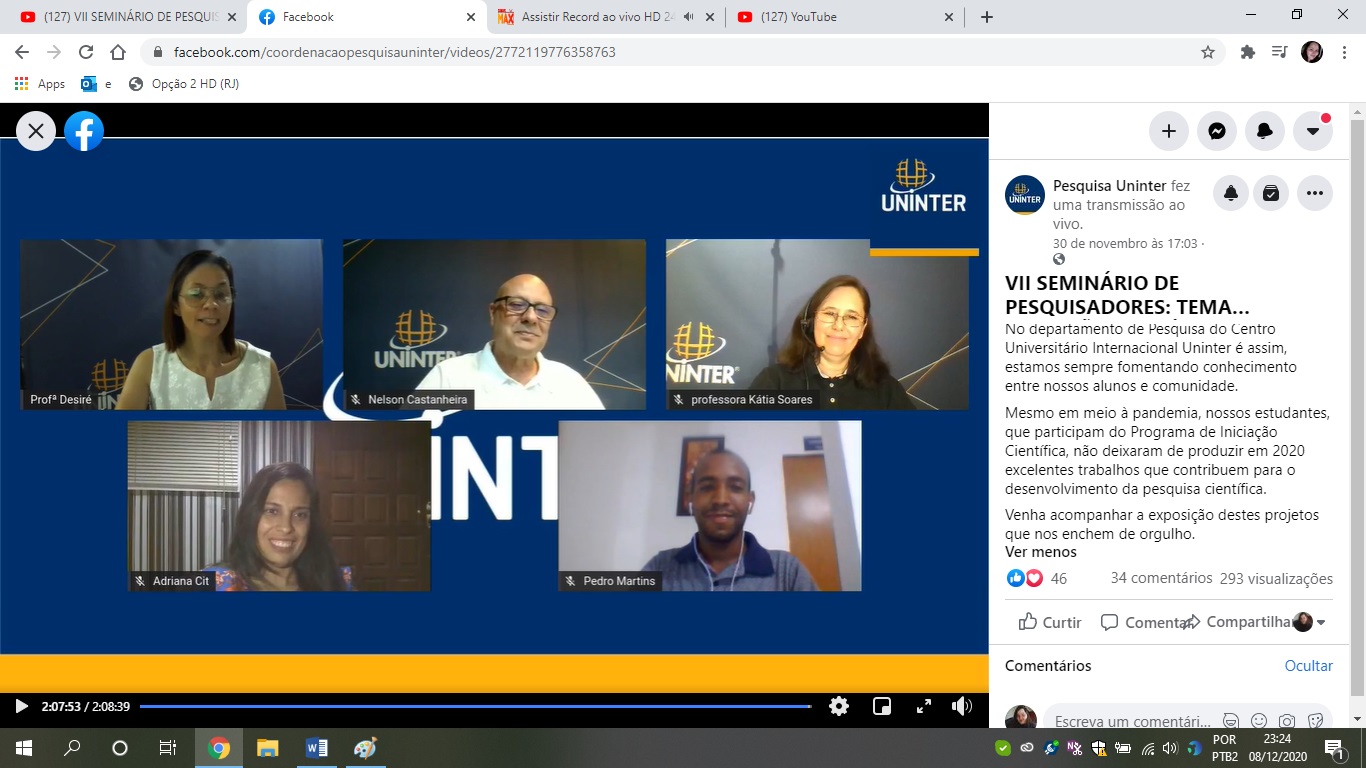Viewport: 1366px width, 768px height.
Task: Switch to the VII SEMINÁRIO DE PESQUISA YouTube tab
Action: point(125,17)
